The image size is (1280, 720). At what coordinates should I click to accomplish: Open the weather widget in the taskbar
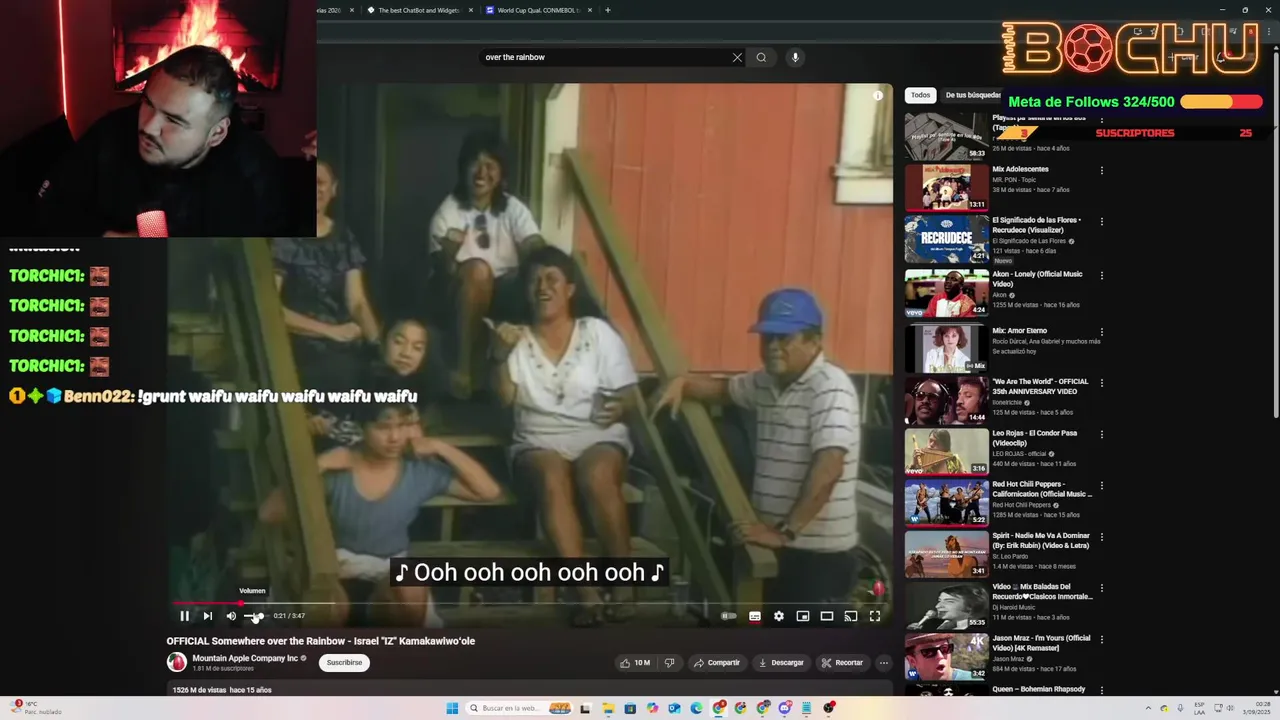[x=36, y=708]
